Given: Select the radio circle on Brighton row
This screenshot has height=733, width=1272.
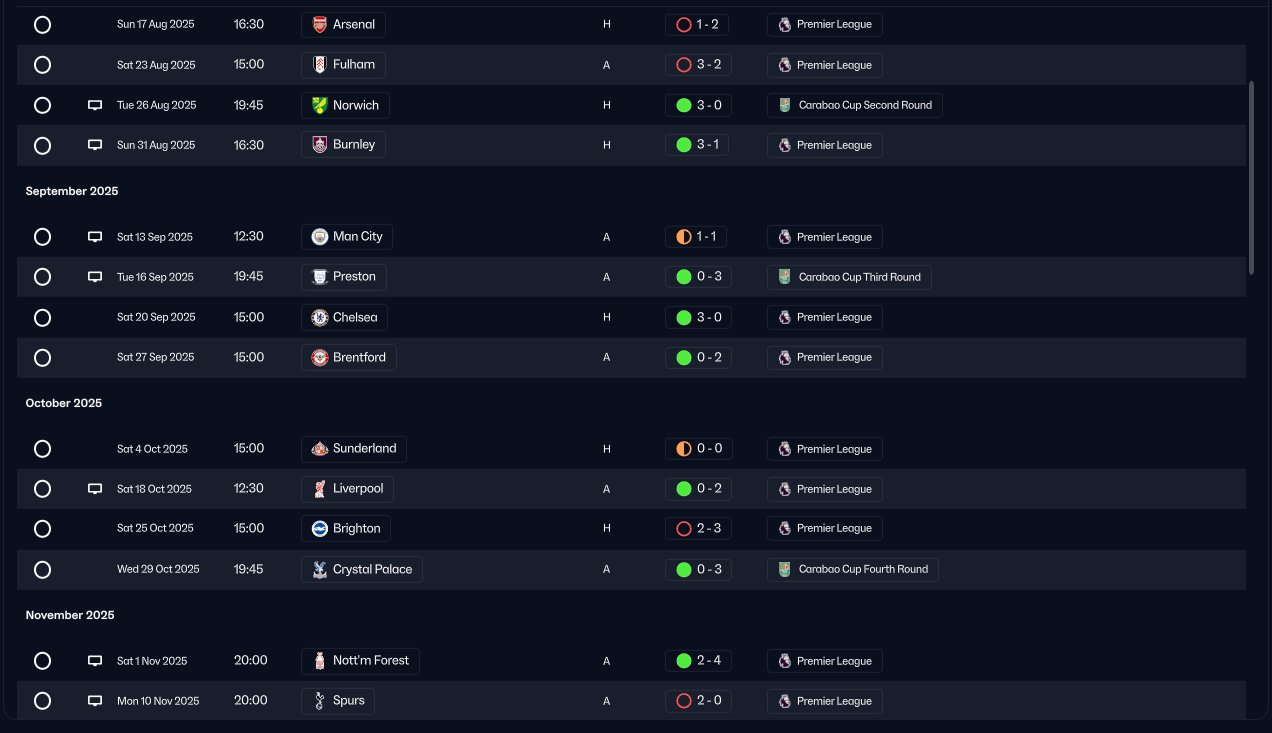Looking at the screenshot, I should [x=42, y=528].
